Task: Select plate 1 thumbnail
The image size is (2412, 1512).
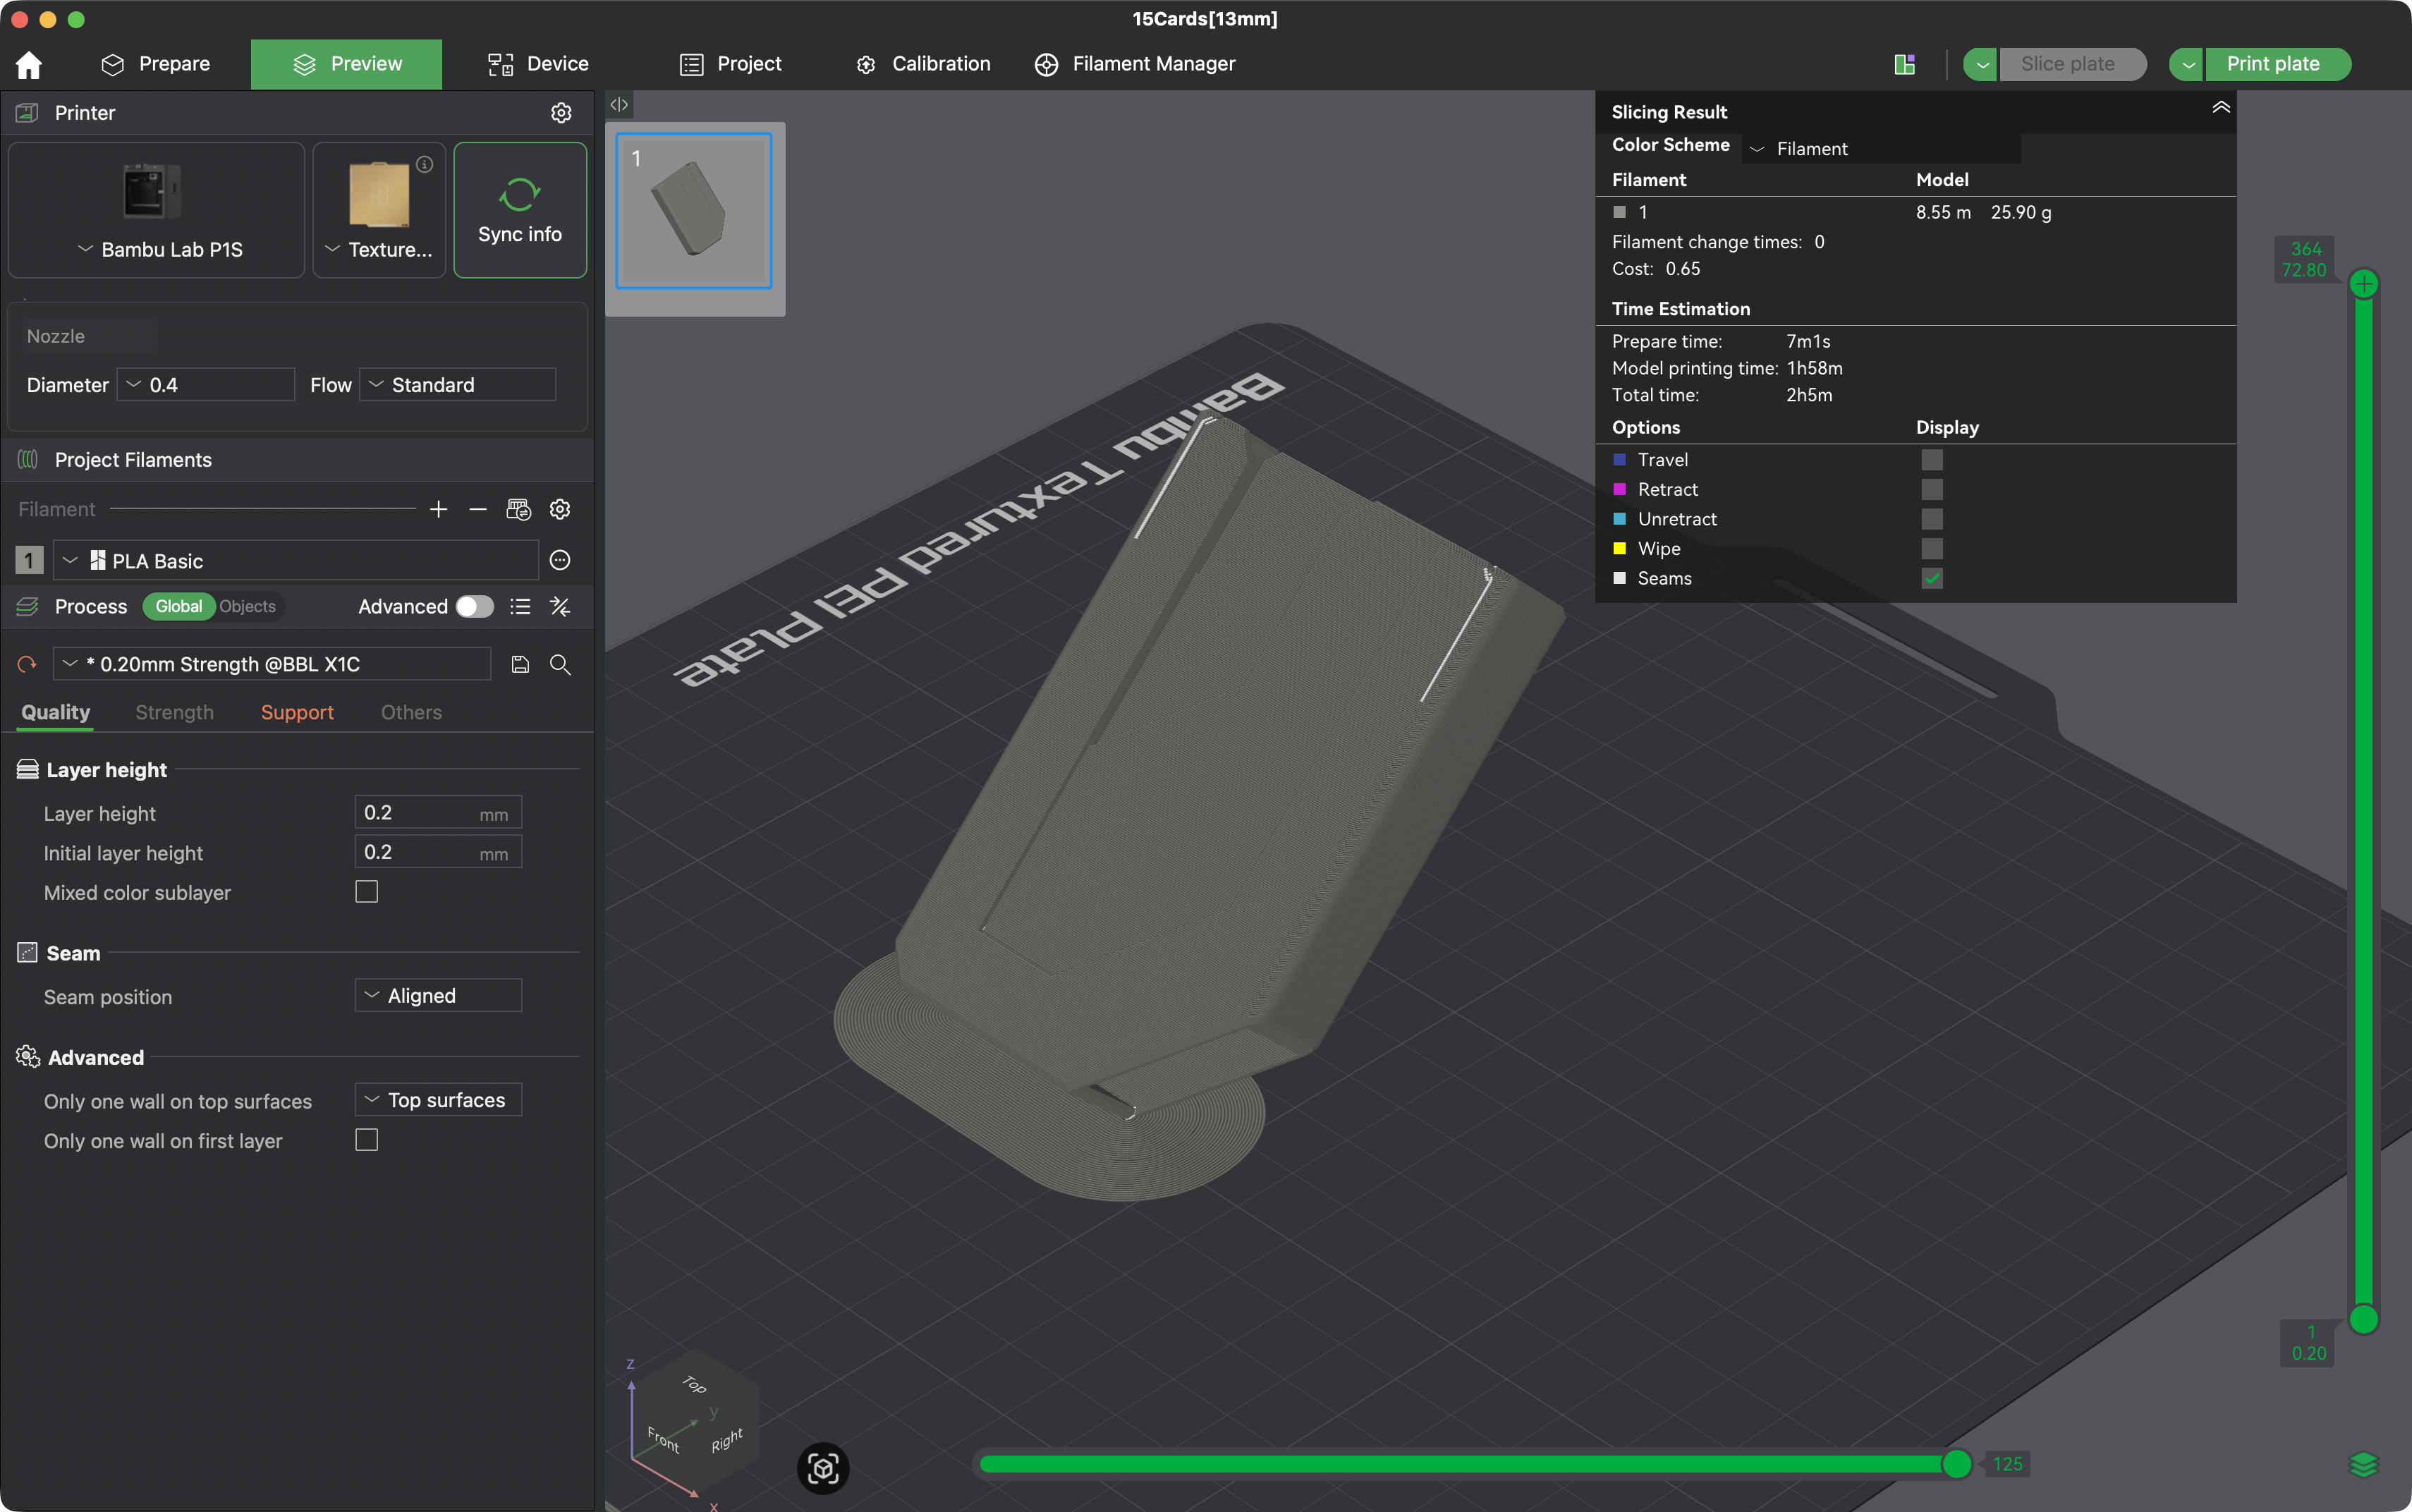Action: (x=694, y=211)
